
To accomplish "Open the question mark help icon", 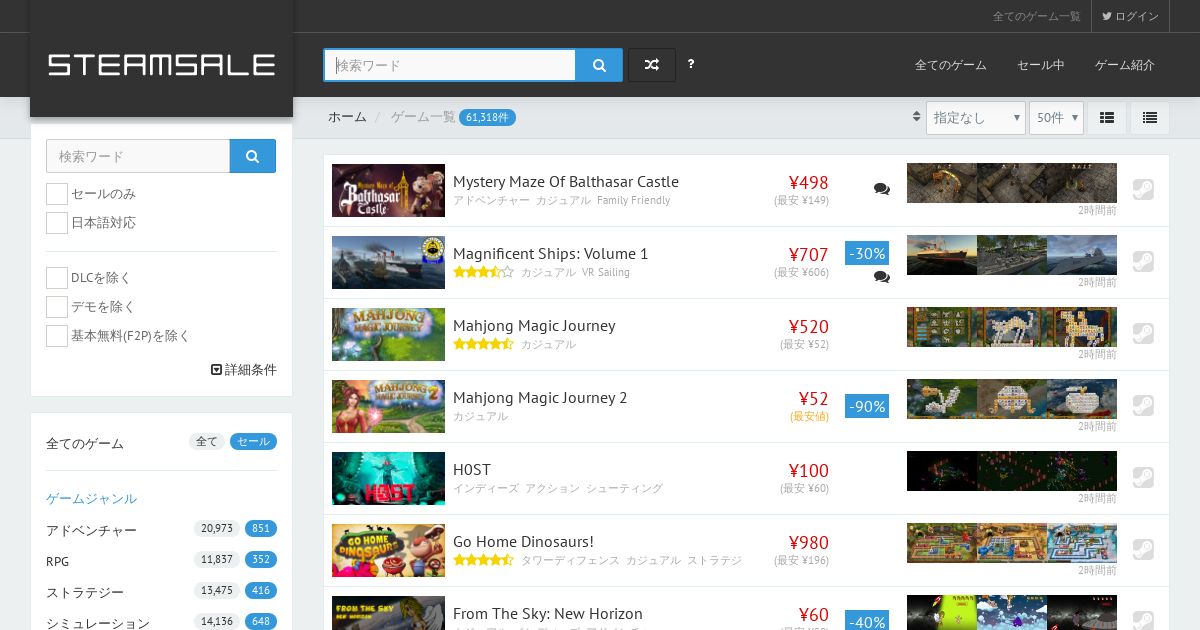I will [x=691, y=65].
